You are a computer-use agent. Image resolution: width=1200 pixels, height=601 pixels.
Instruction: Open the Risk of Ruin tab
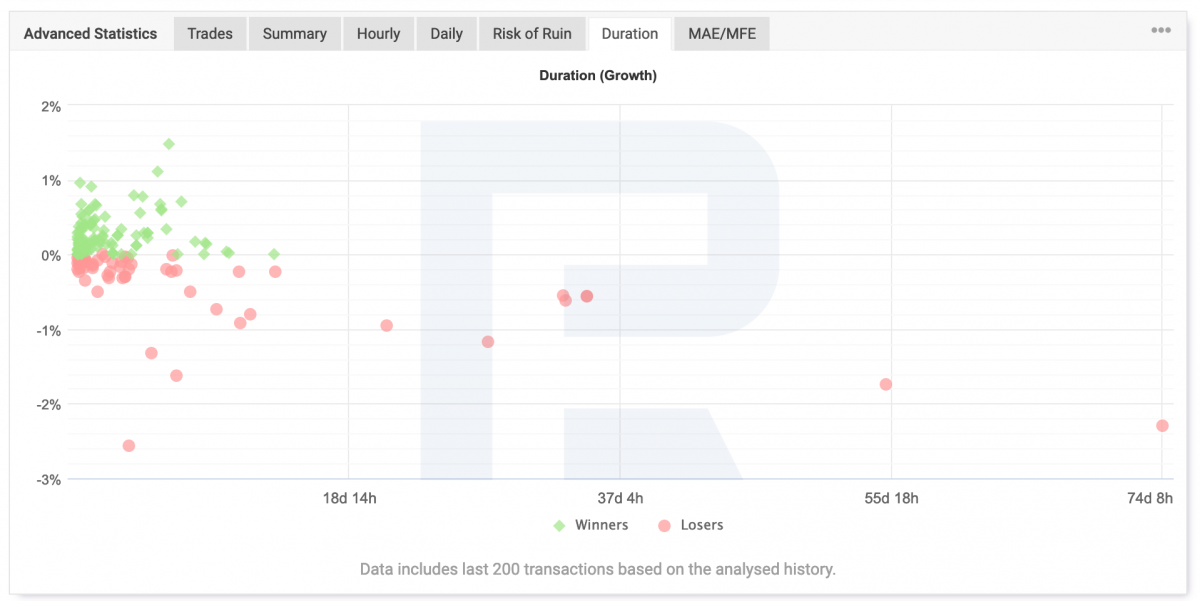point(532,34)
